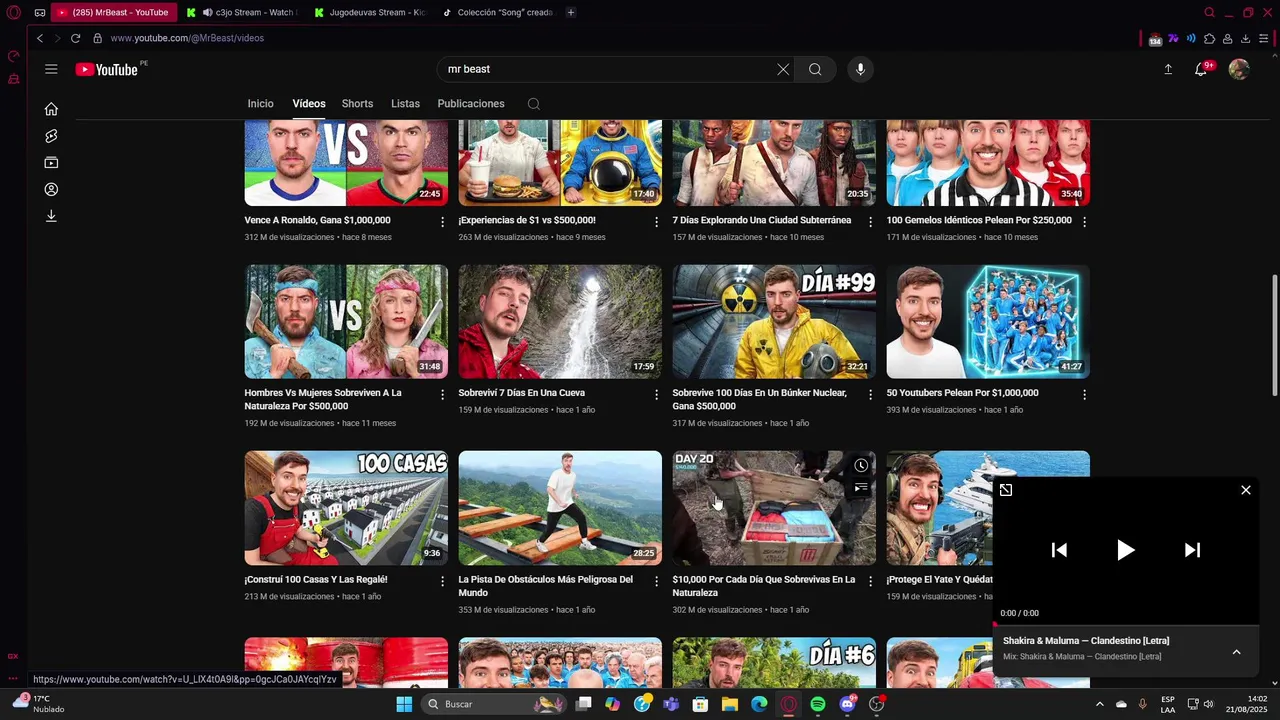Open Subscriptions from the left mini sidebar
The width and height of the screenshot is (1280, 720).
click(51, 162)
